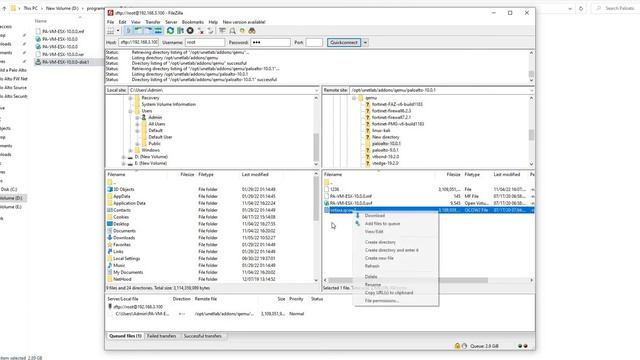The width and height of the screenshot is (640, 360).
Task: Refresh file and folder lists
Action: point(170,31)
